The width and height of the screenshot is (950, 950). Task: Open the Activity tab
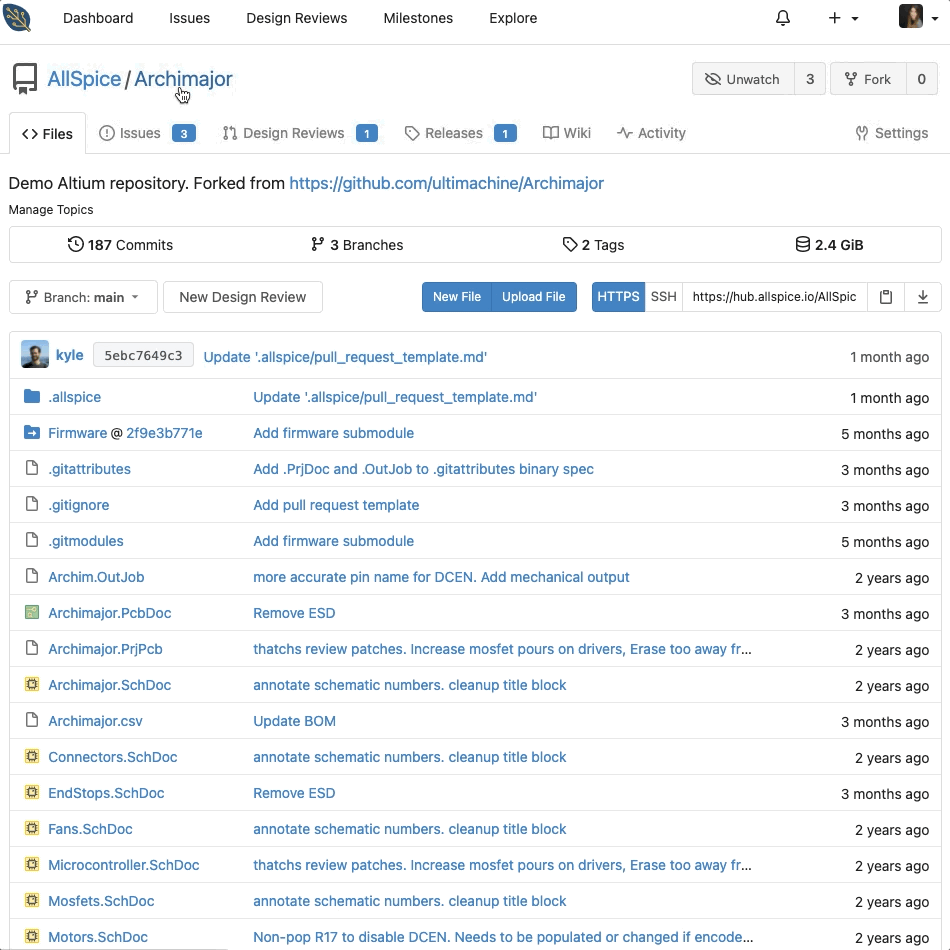tap(651, 133)
